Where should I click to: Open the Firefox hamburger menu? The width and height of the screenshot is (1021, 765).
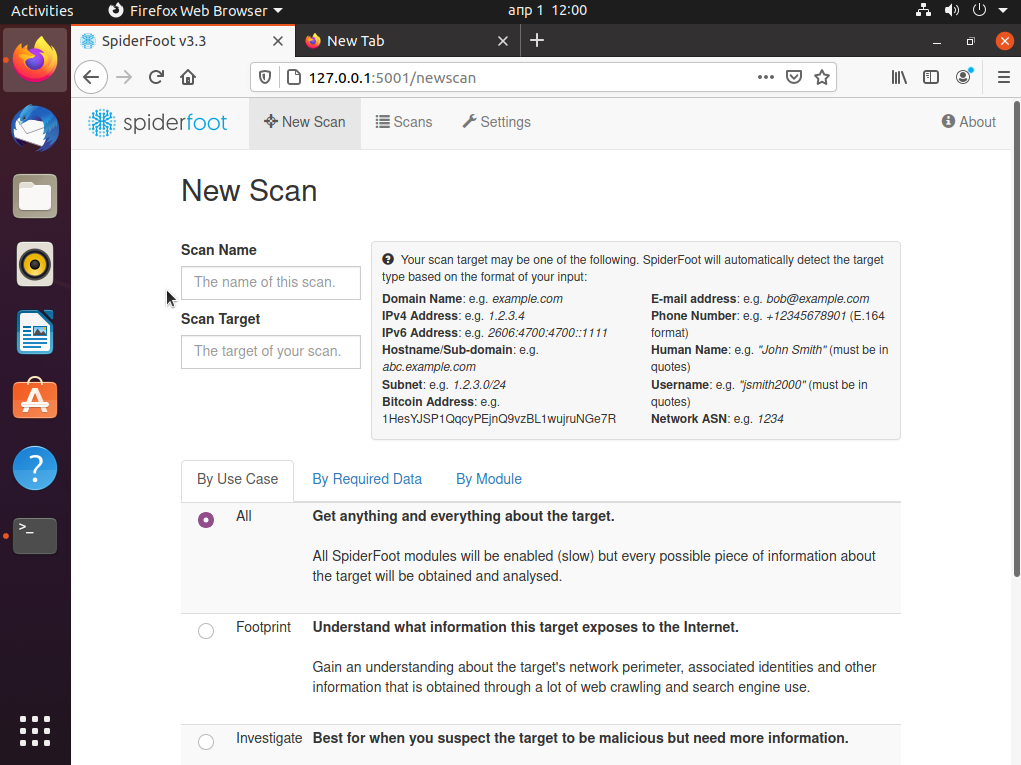pyautogui.click(x=1003, y=77)
